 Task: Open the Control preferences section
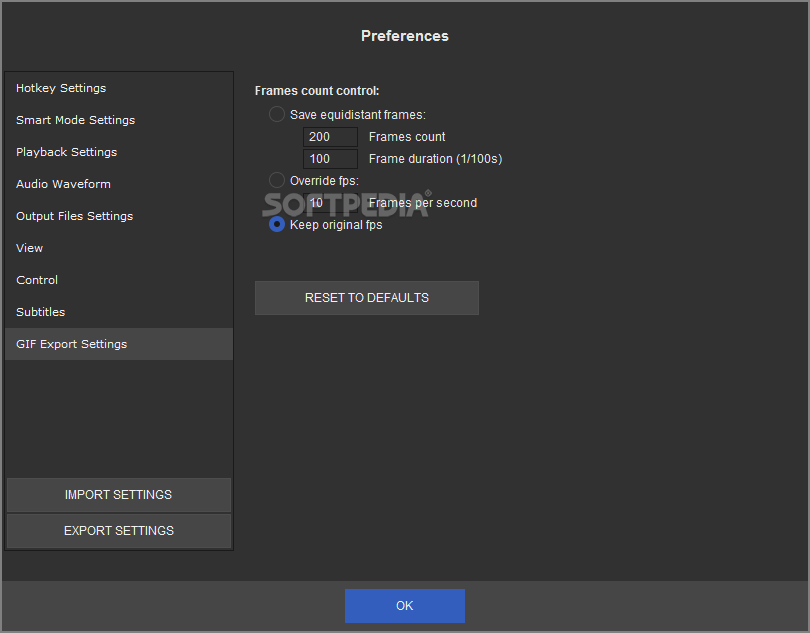tap(119, 280)
